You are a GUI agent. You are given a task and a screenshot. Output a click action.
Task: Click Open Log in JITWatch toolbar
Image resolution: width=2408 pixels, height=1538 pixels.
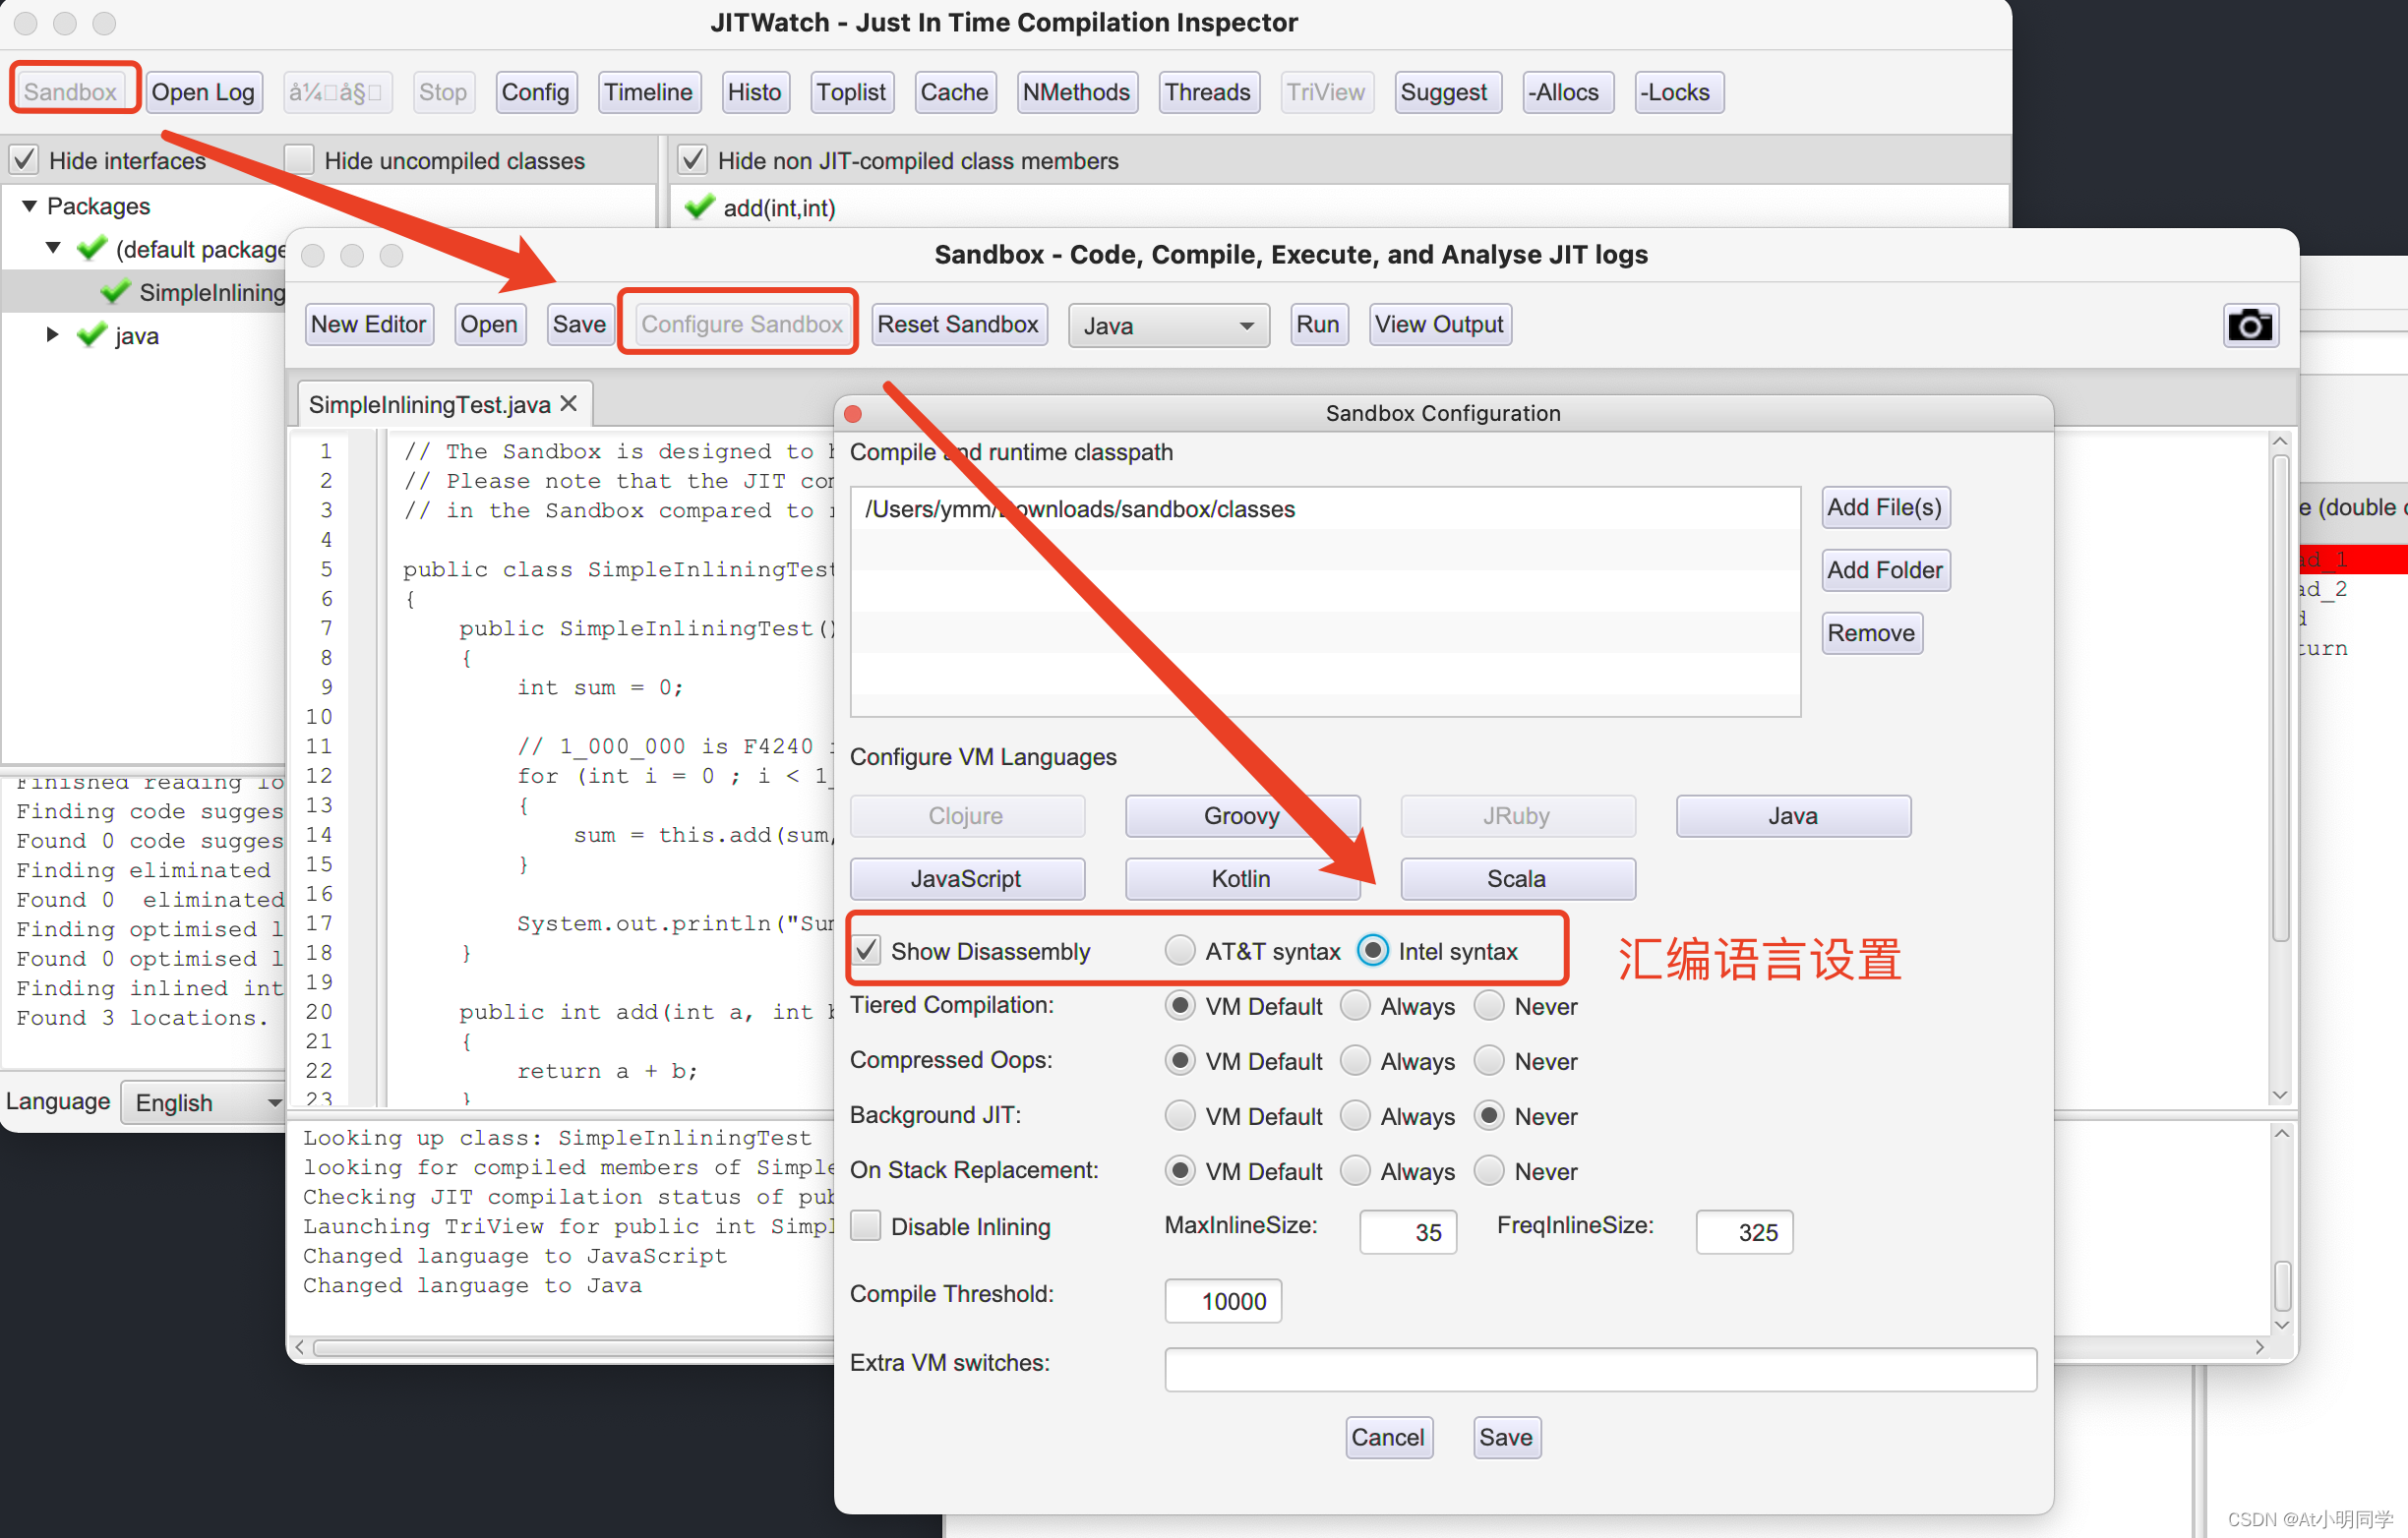tap(203, 92)
